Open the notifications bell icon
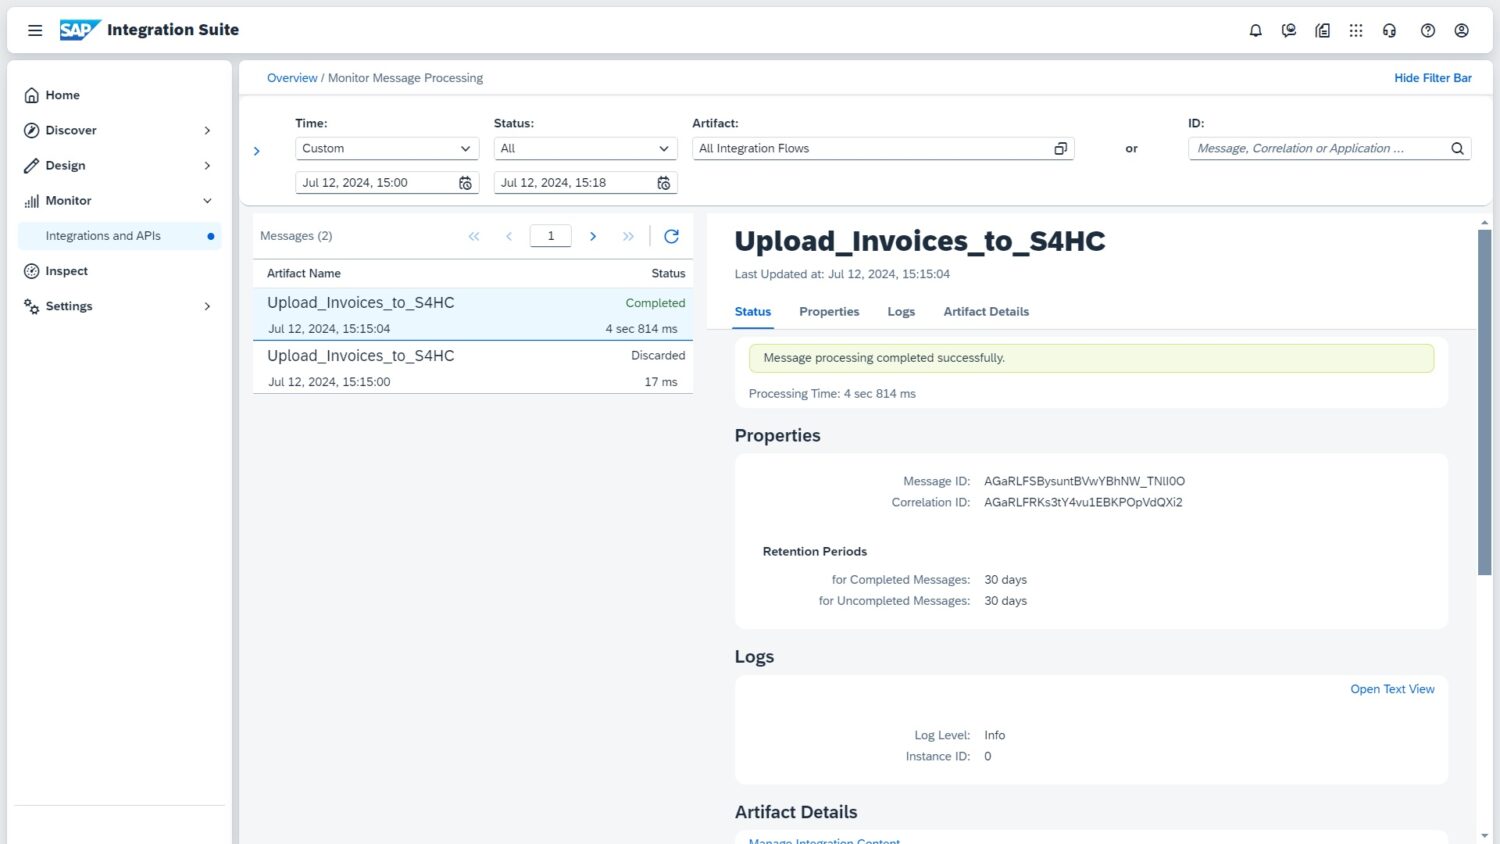This screenshot has height=844, width=1500. (1255, 30)
